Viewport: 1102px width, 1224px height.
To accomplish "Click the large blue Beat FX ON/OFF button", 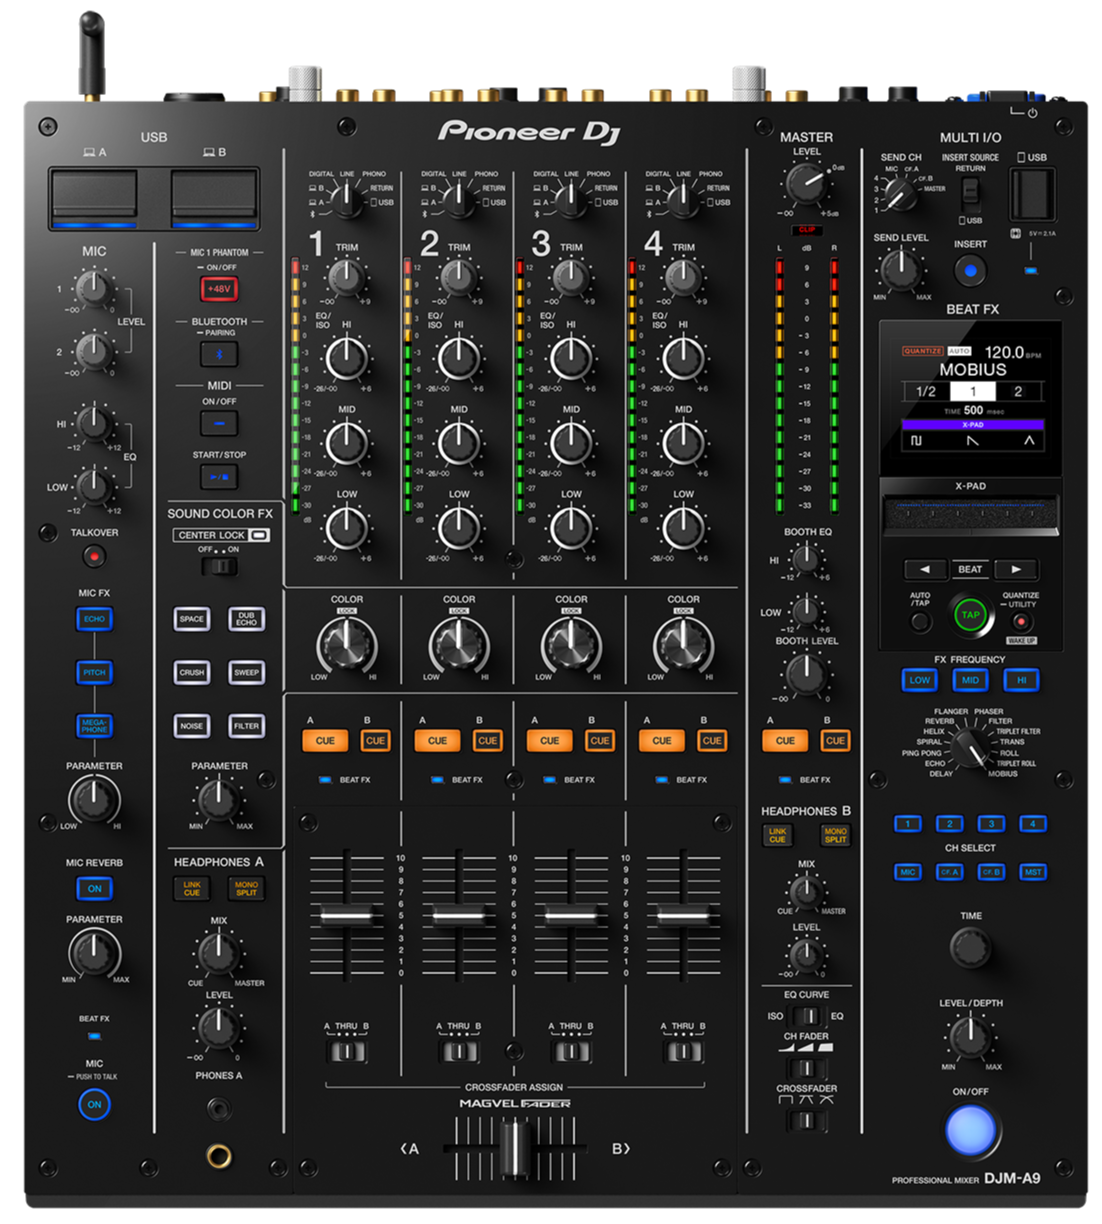I will [971, 1131].
